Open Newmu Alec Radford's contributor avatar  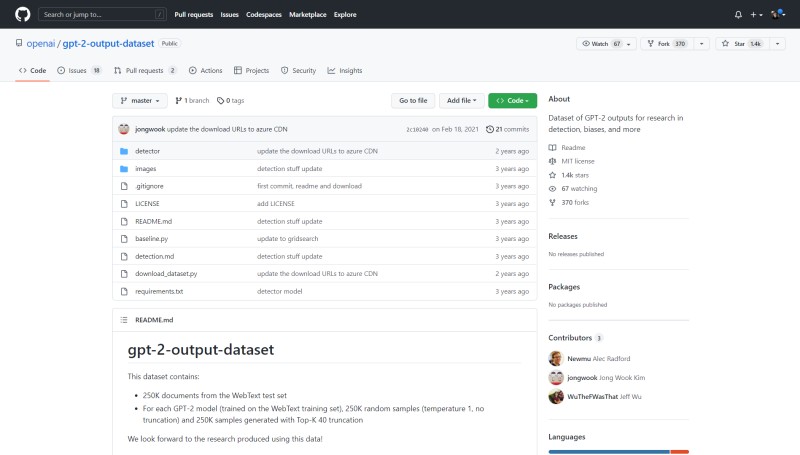point(556,359)
